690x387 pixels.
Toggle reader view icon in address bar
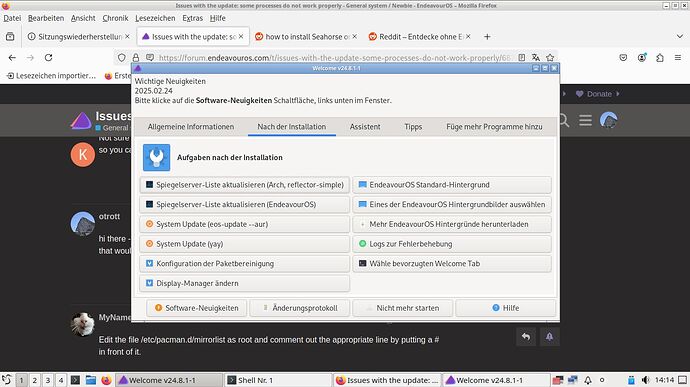521,58
